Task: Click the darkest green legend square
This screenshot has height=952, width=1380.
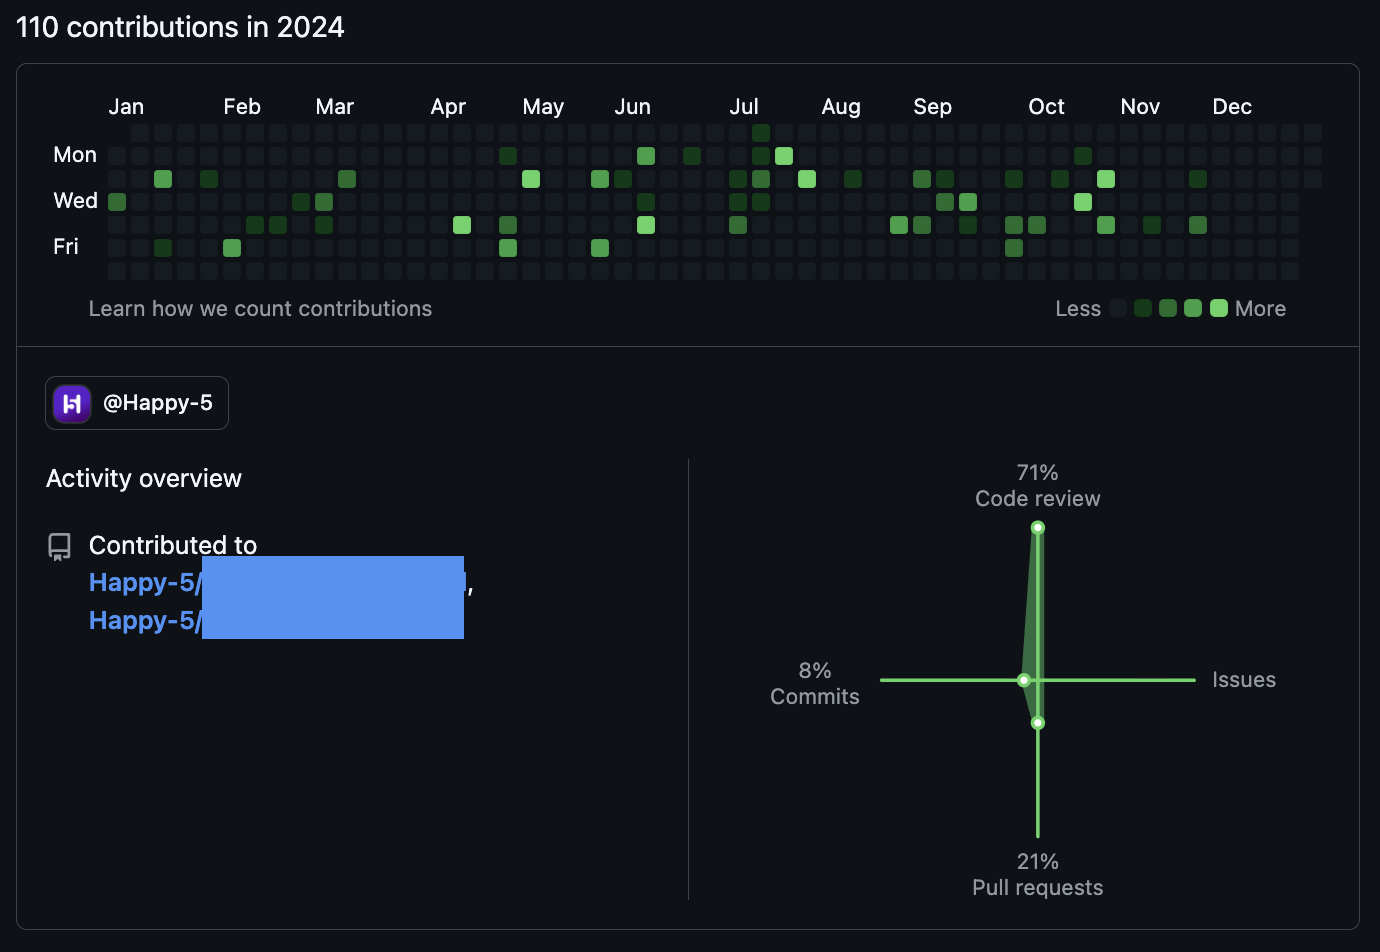Action: [1143, 308]
